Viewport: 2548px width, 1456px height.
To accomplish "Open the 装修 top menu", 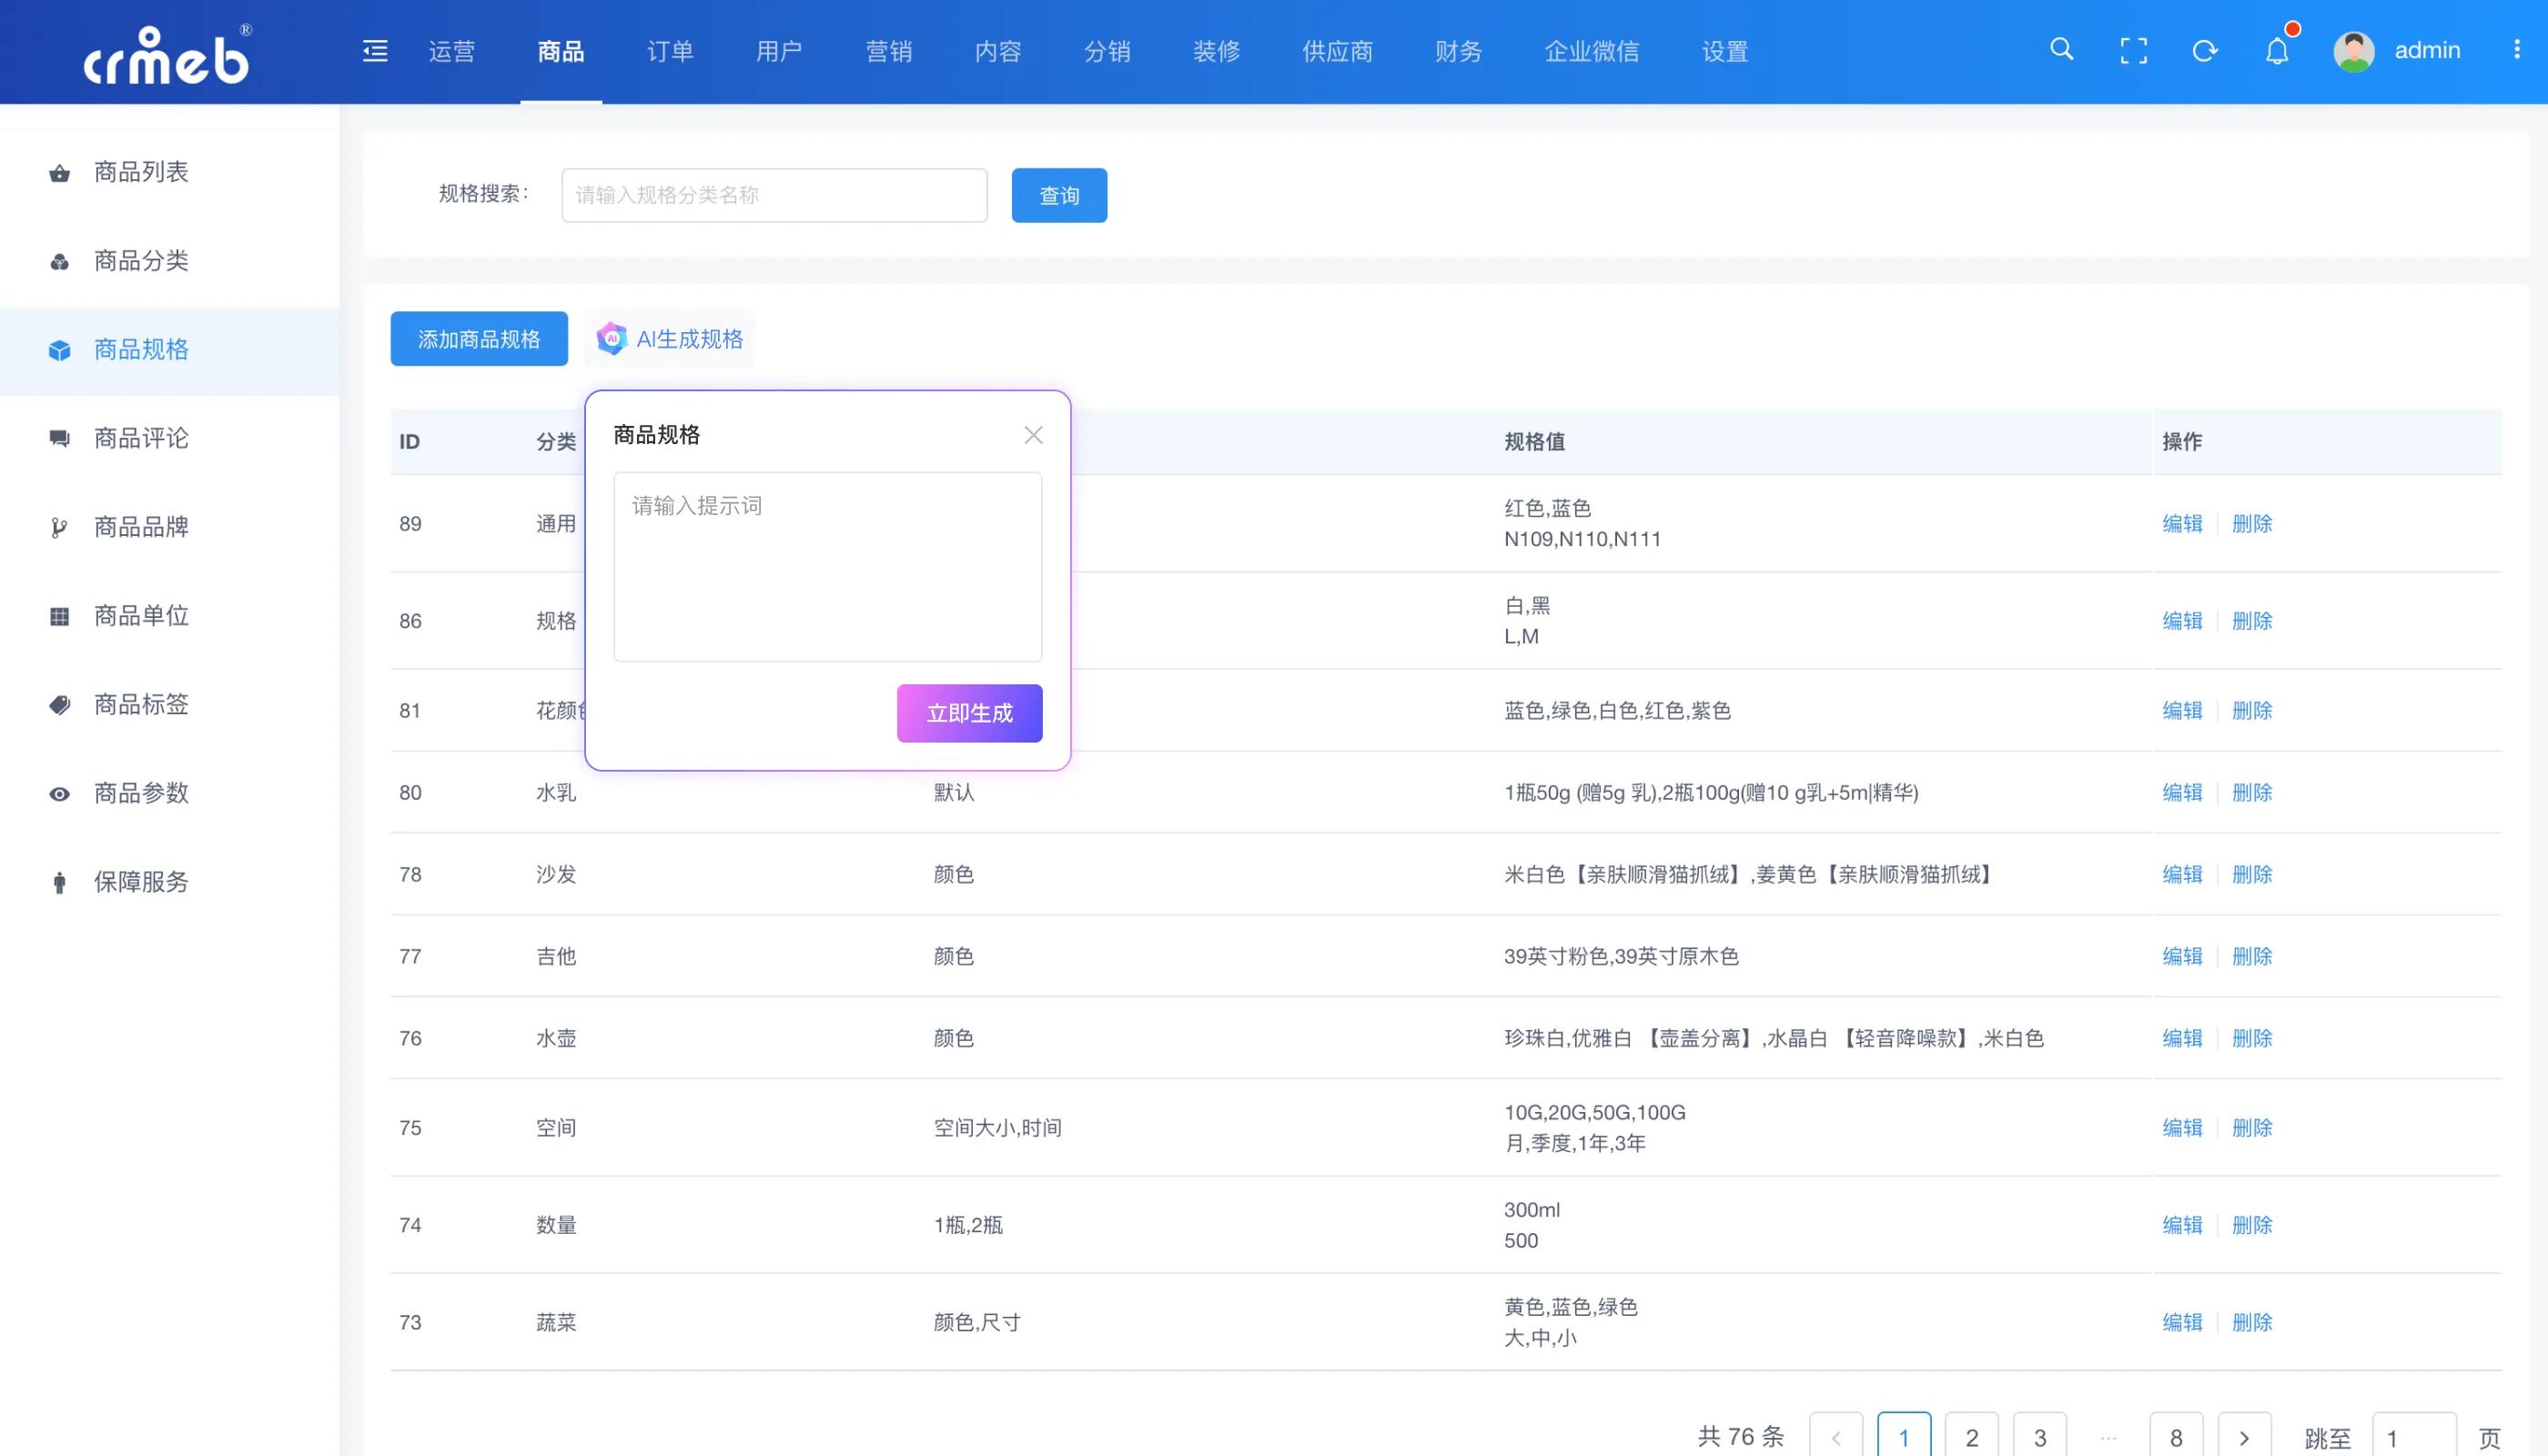I will coord(1216,51).
